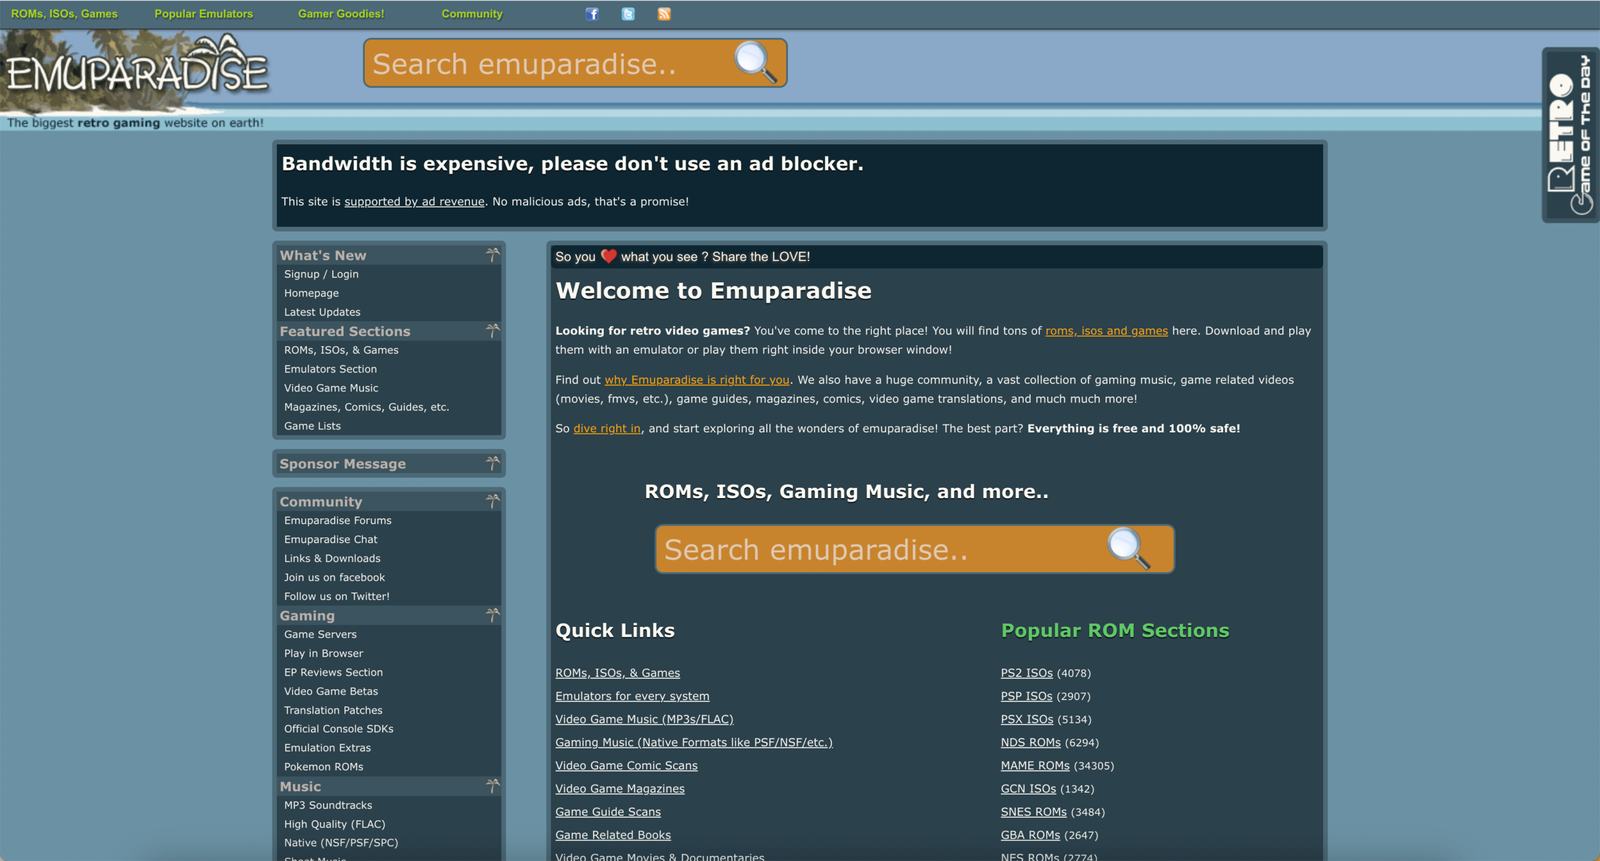Open Latest Updates sidebar link
Image resolution: width=1600 pixels, height=861 pixels.
click(x=322, y=312)
